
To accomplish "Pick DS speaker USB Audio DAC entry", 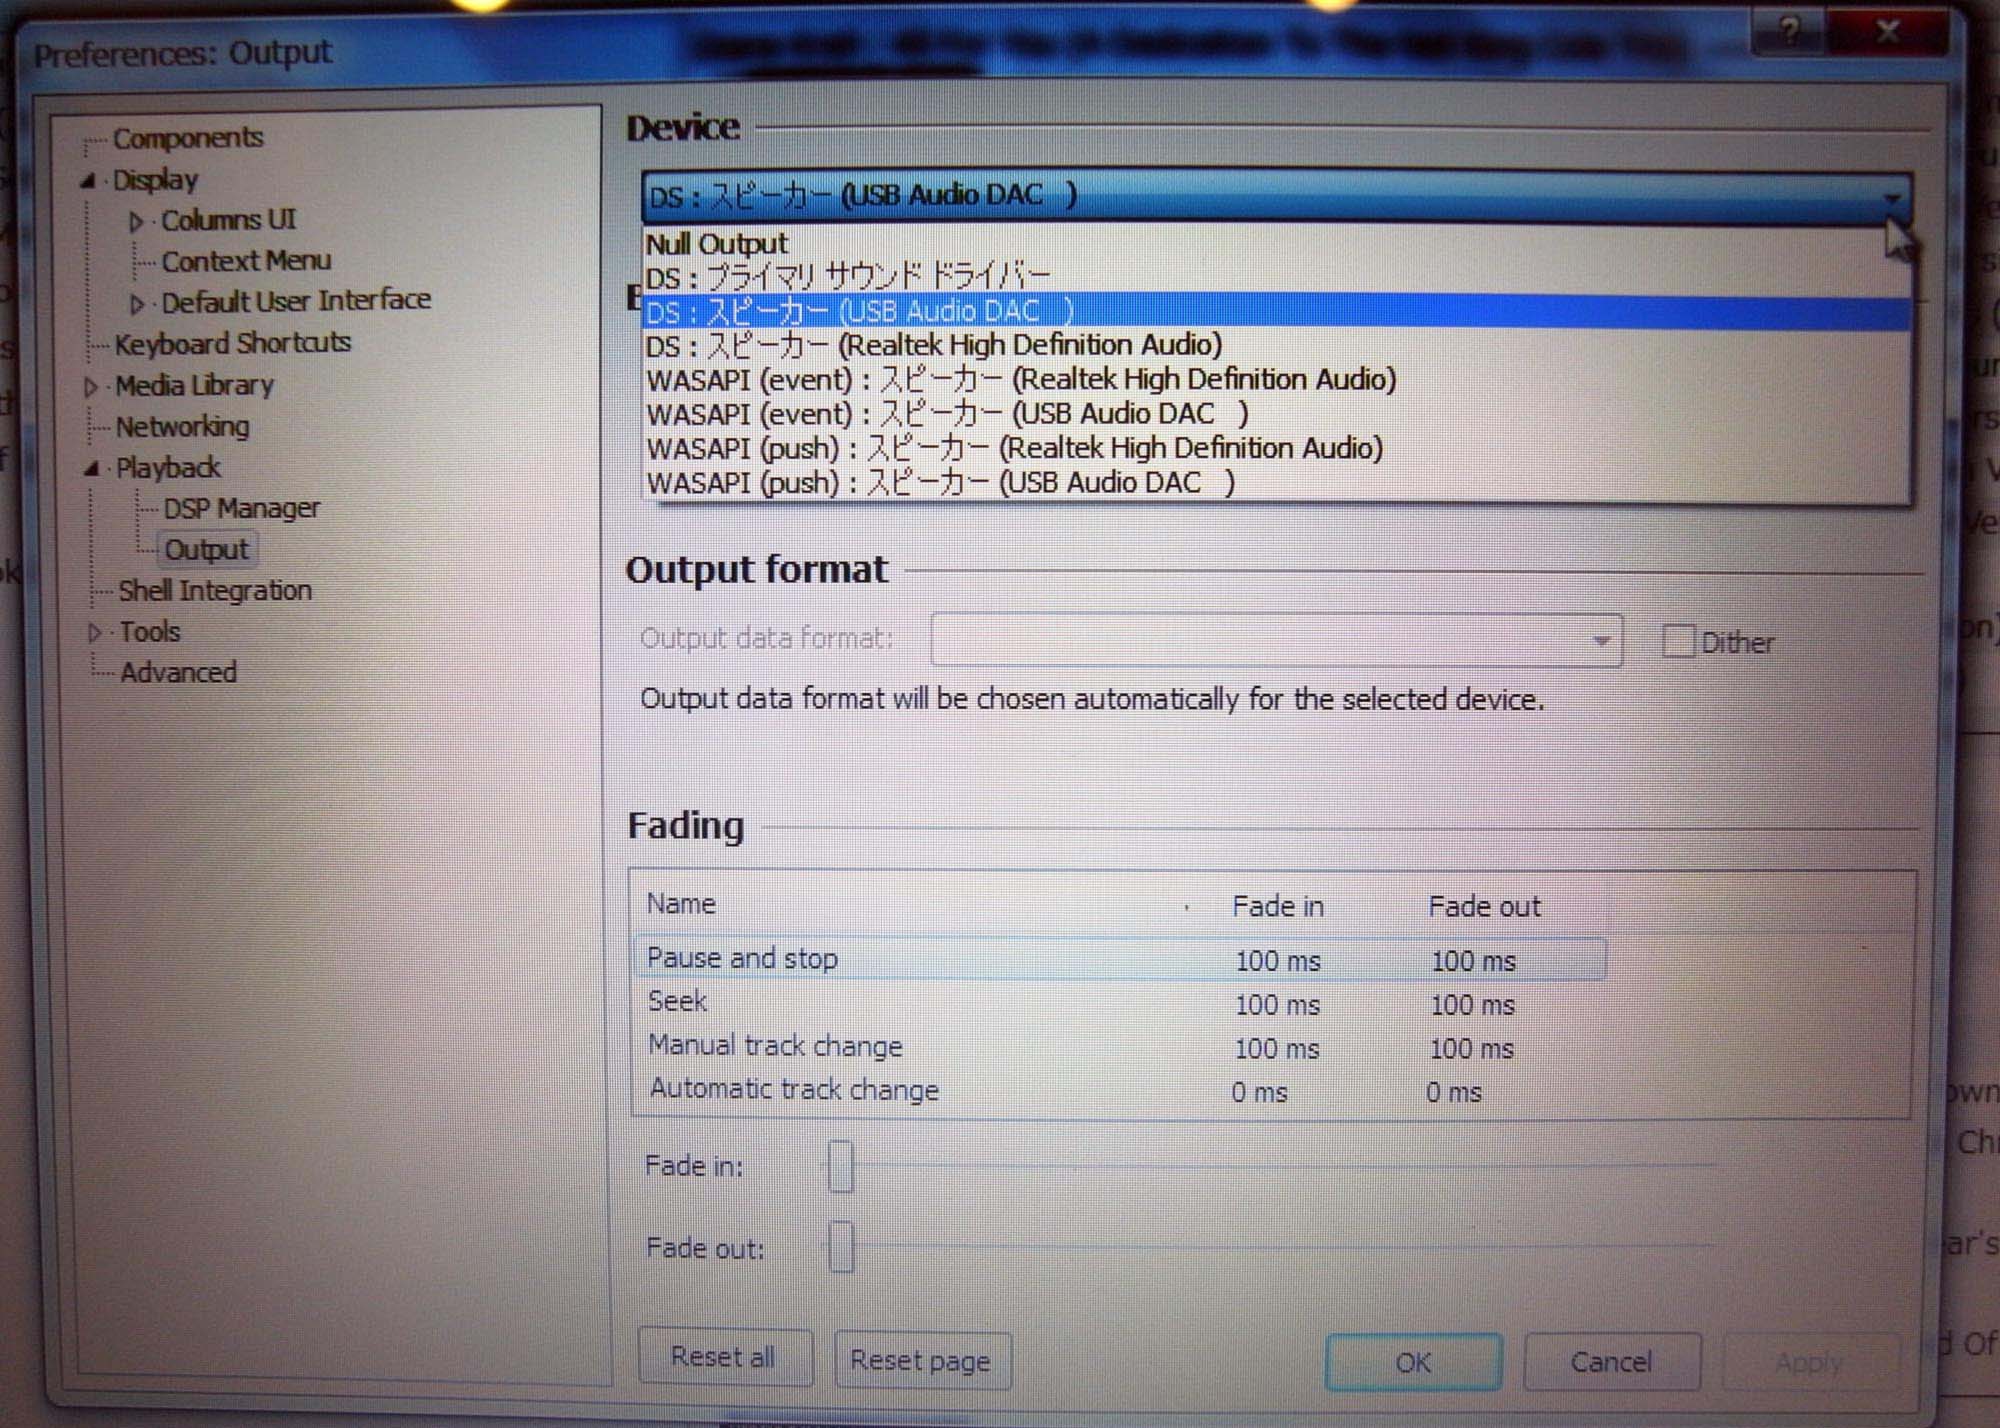I will pyautogui.click(x=1276, y=312).
